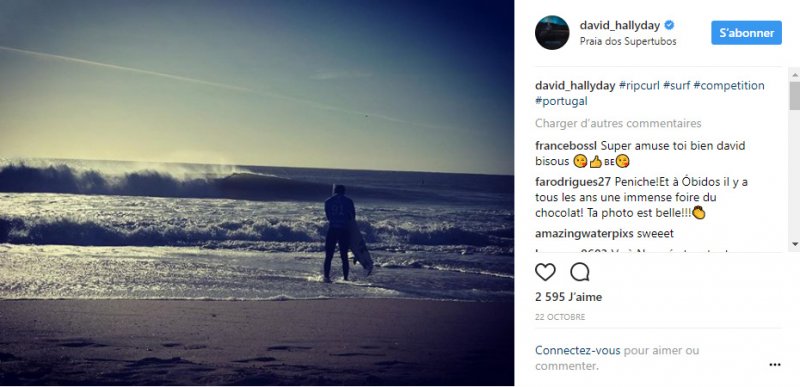Open the comment bubble icon
Screen dimensions: 800x387
tap(580, 272)
